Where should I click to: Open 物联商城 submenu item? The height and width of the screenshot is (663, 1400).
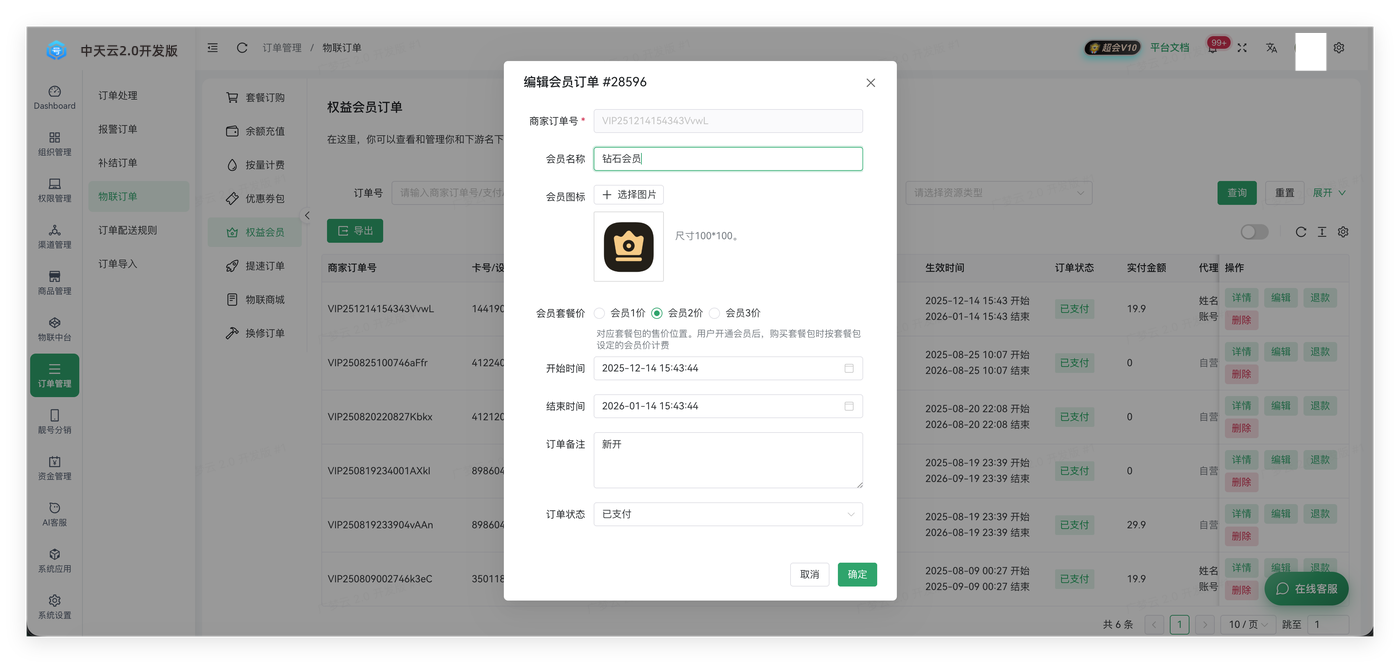(256, 299)
